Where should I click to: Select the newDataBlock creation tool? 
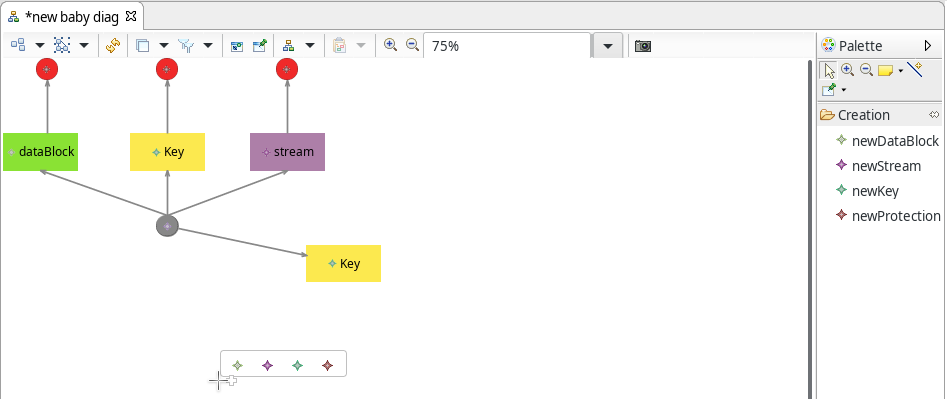[x=888, y=141]
